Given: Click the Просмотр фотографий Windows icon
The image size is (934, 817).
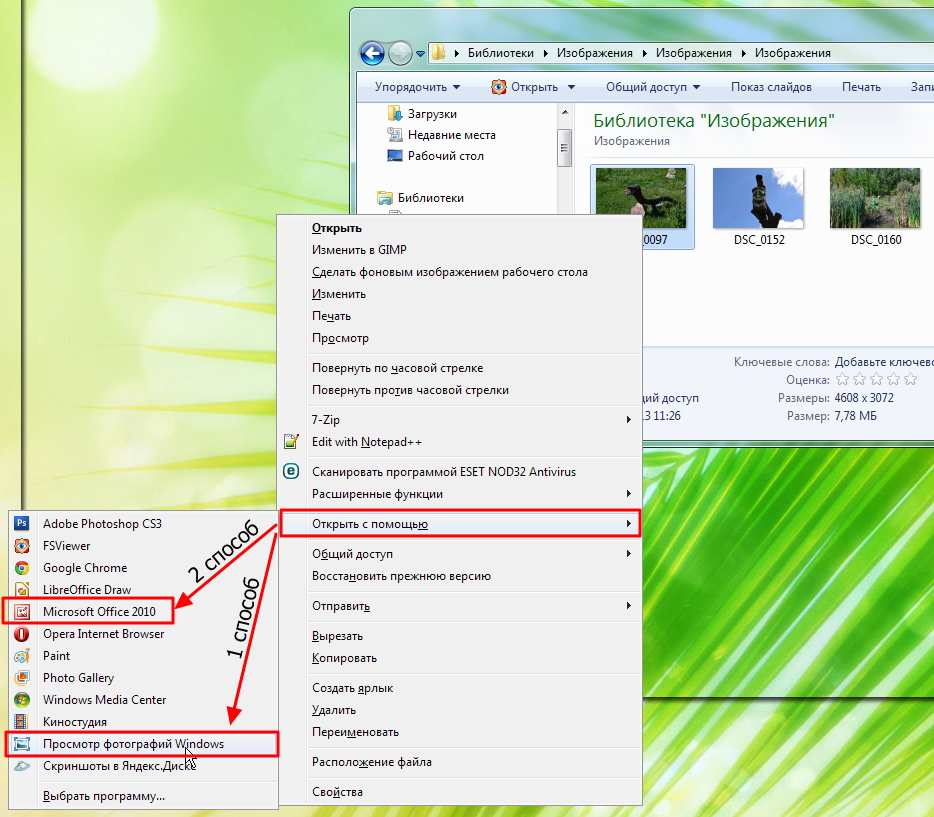Looking at the screenshot, I should pyautogui.click(x=22, y=744).
